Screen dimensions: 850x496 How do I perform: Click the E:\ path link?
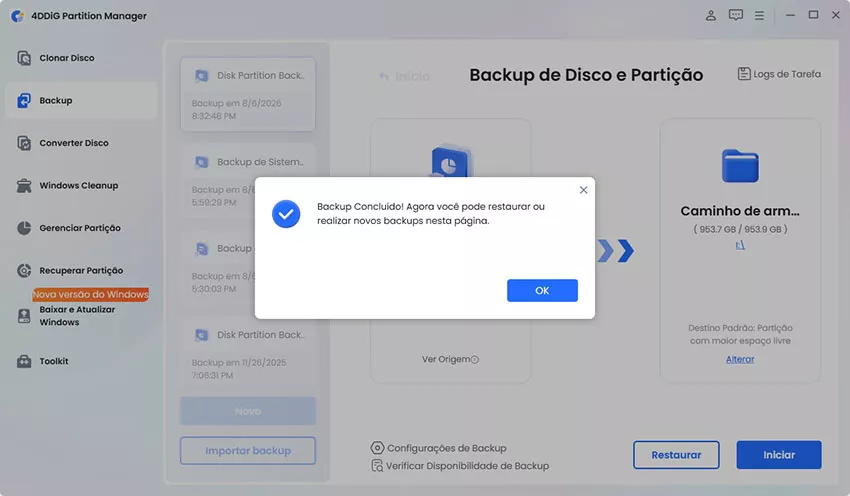[x=740, y=246]
